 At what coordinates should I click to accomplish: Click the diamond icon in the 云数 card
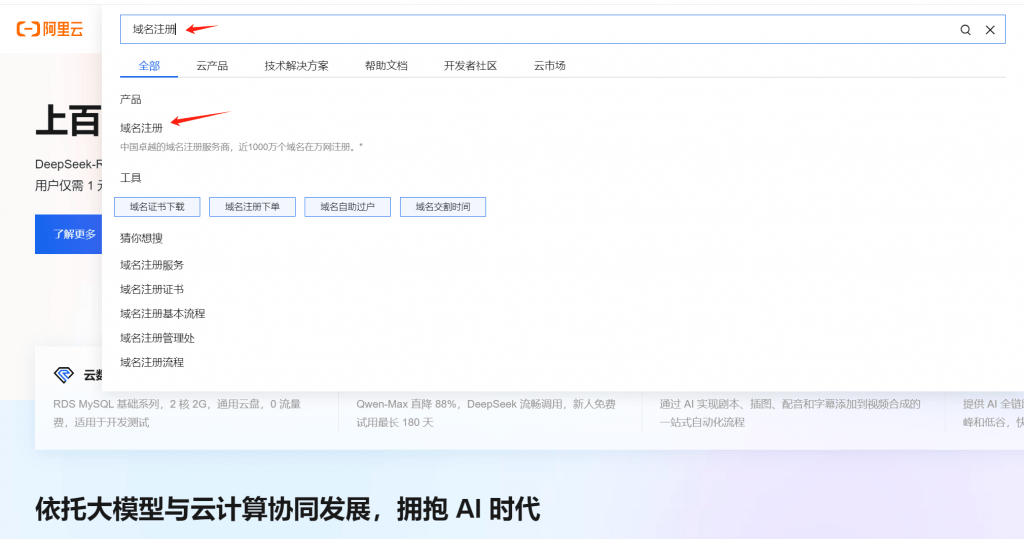pos(63,374)
